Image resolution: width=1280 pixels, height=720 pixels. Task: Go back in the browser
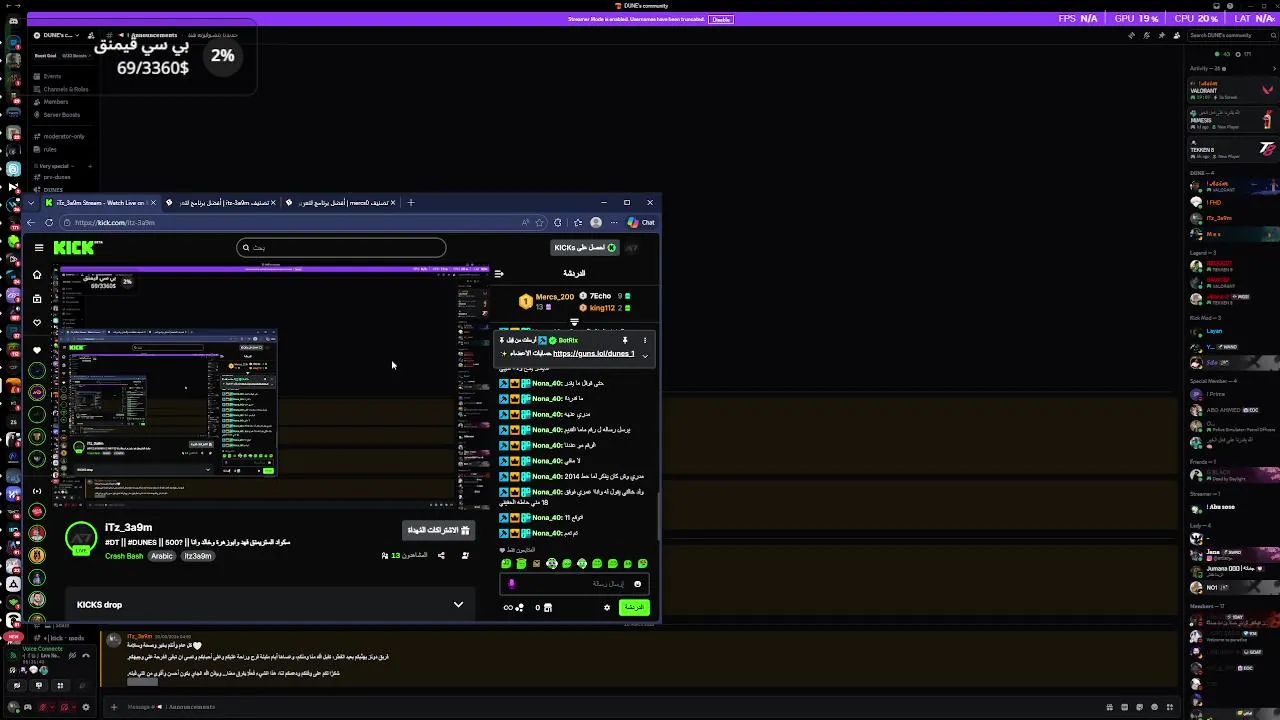coord(31,223)
